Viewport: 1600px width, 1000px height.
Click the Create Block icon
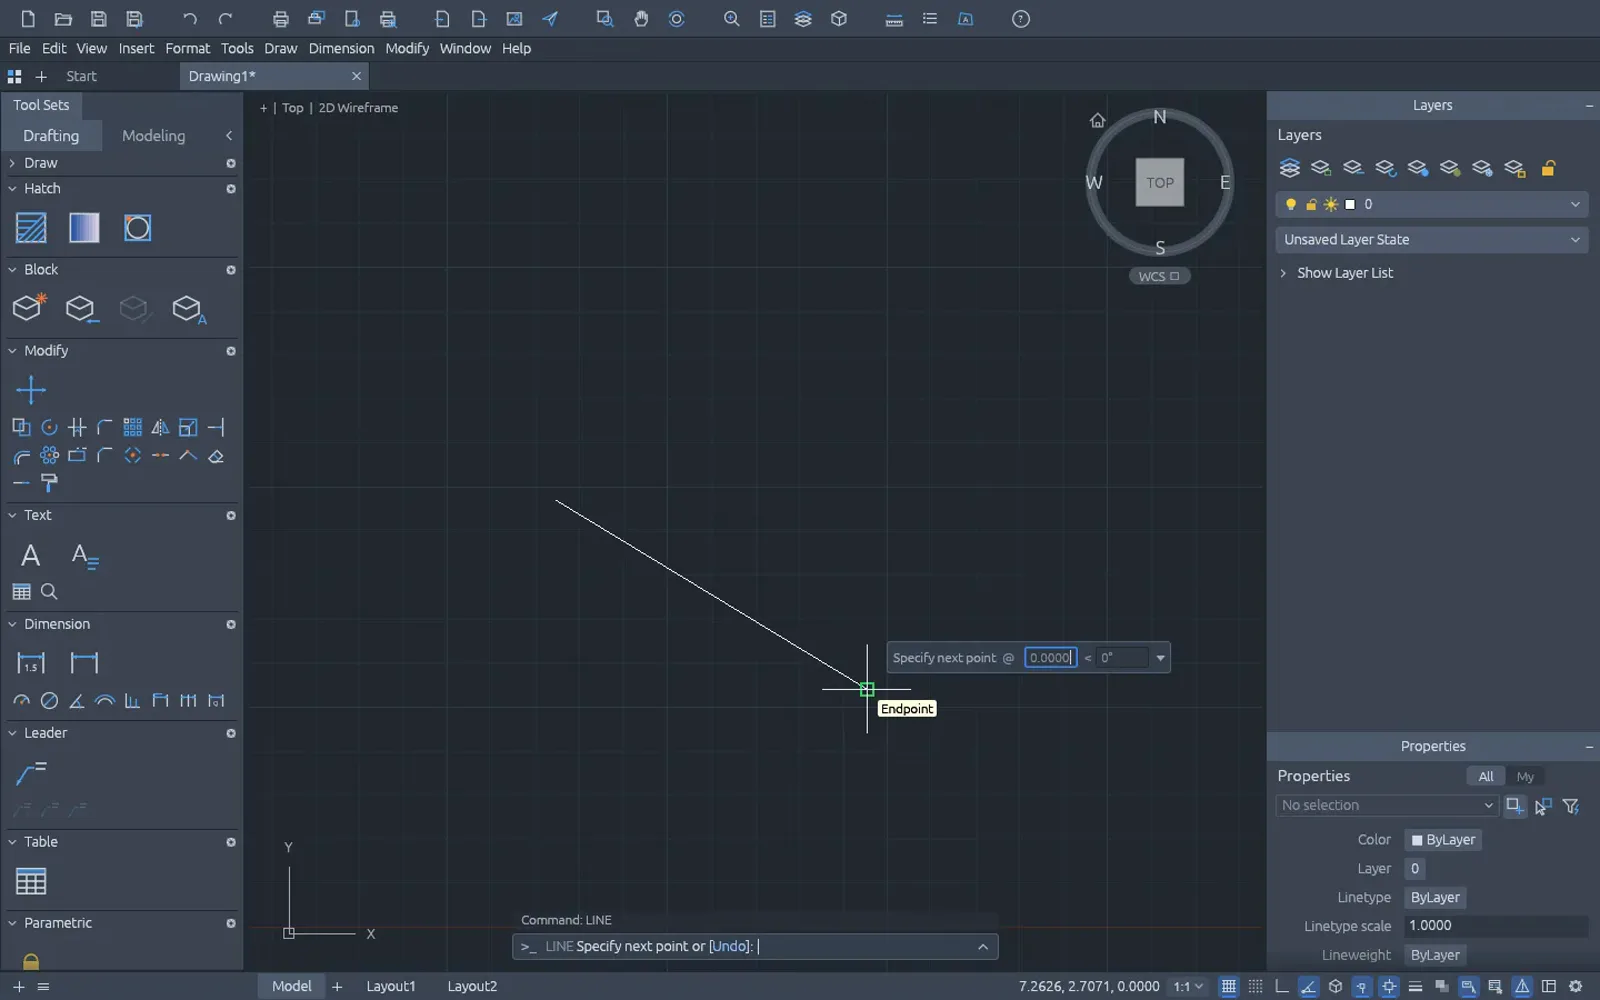click(29, 307)
